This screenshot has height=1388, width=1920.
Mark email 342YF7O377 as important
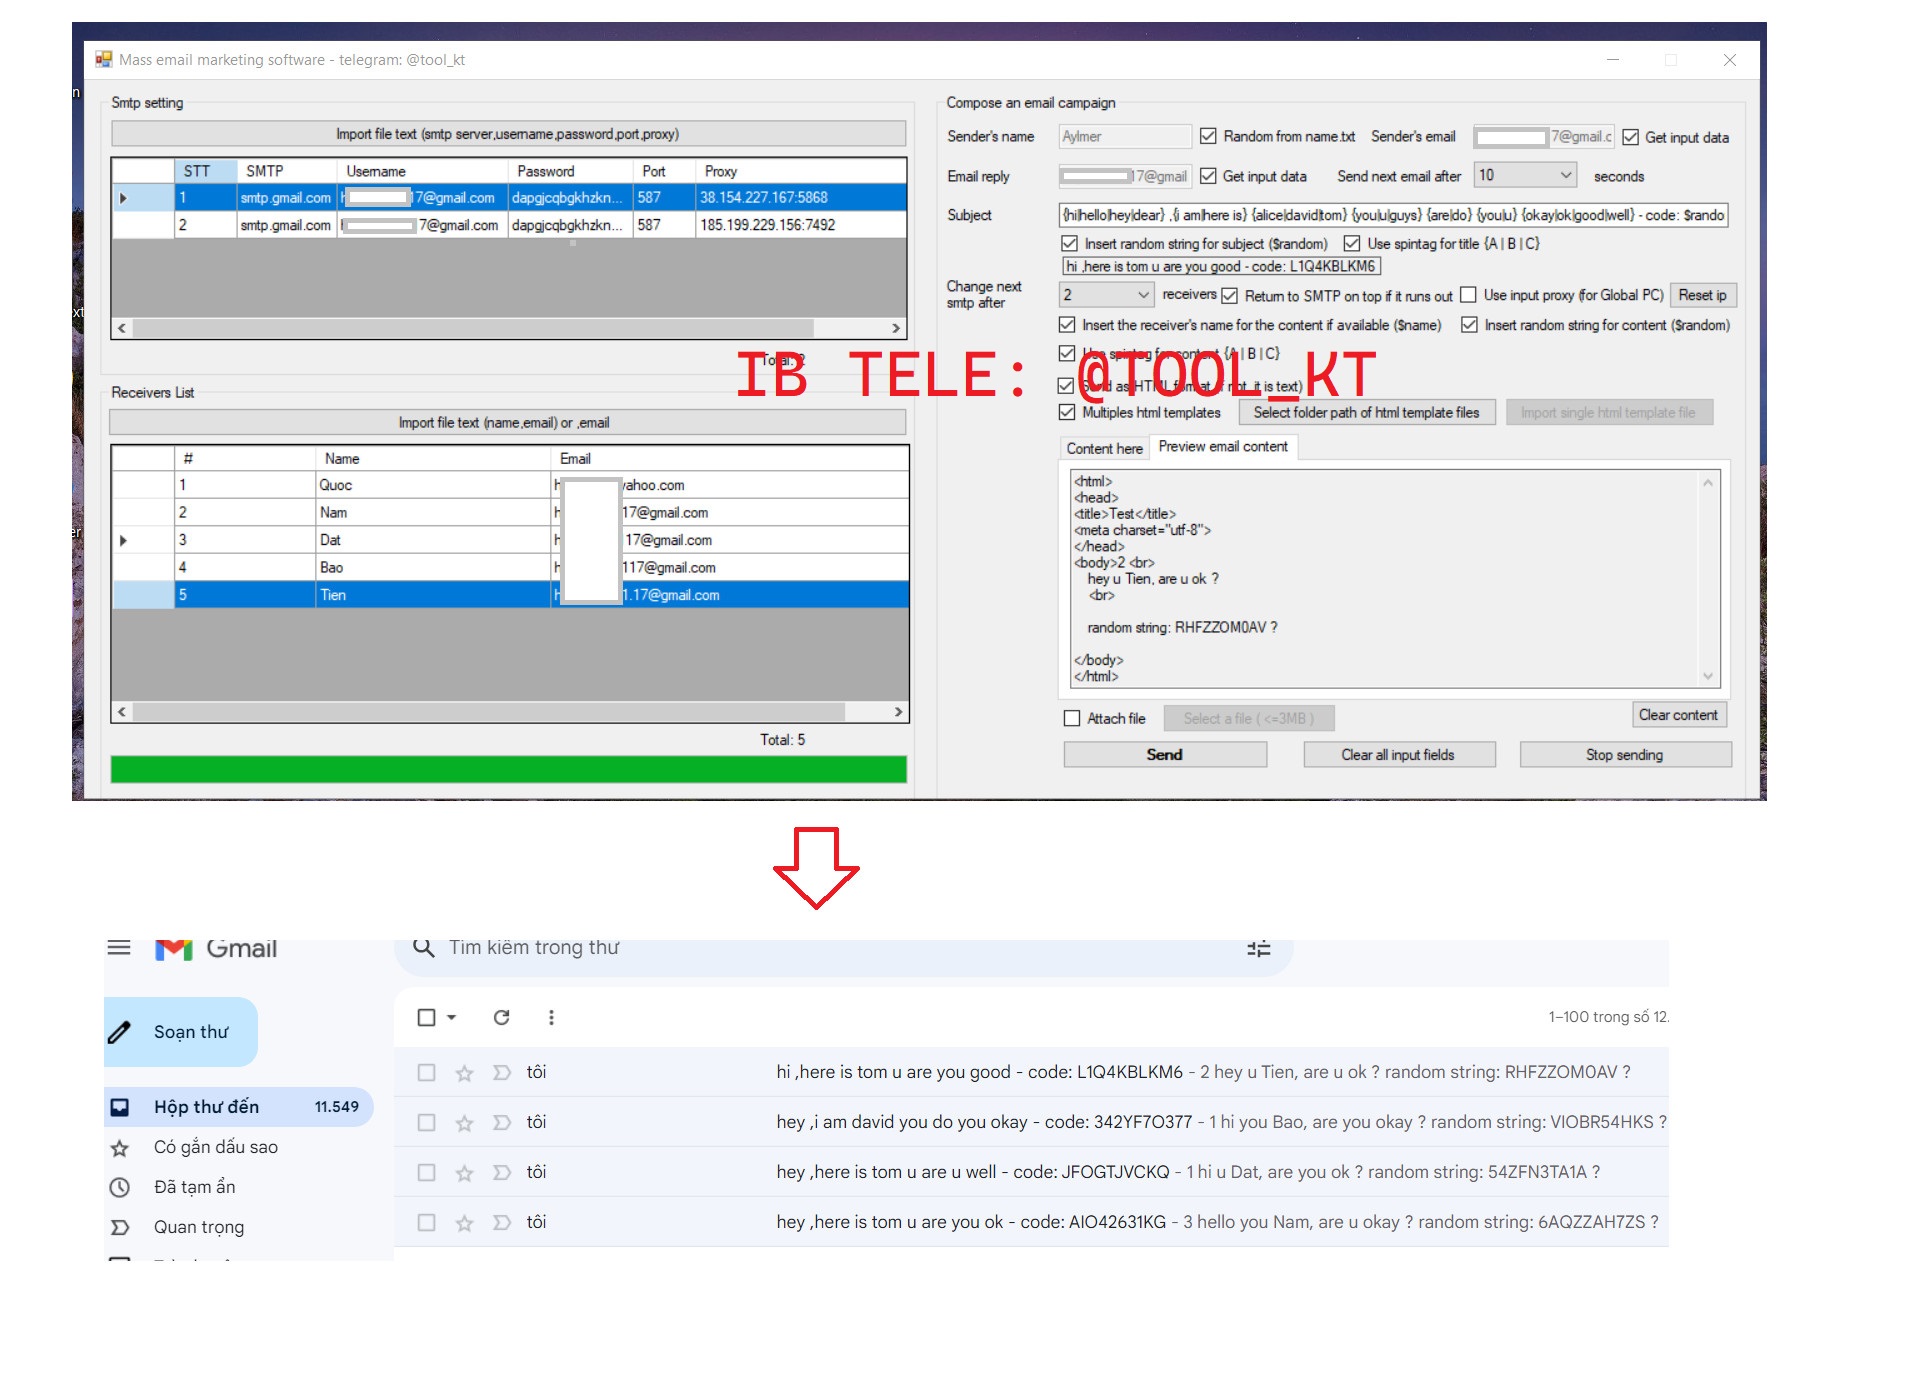[x=502, y=1123]
